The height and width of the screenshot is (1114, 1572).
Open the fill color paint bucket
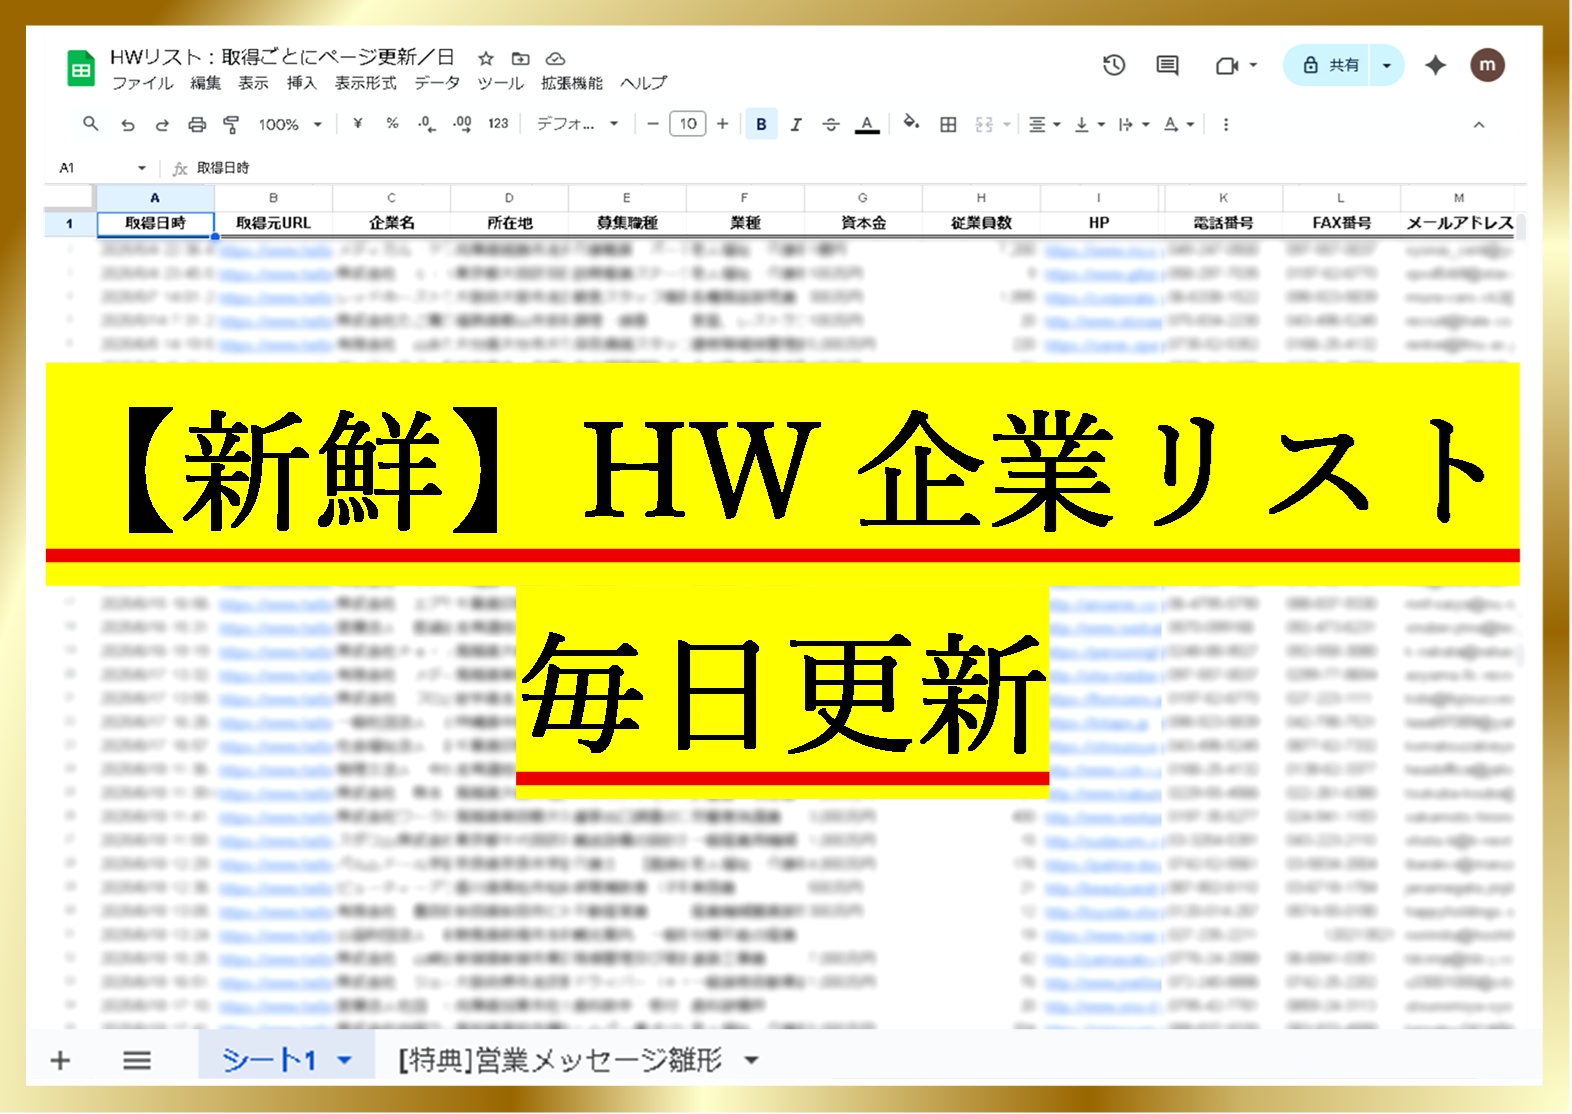click(x=911, y=124)
